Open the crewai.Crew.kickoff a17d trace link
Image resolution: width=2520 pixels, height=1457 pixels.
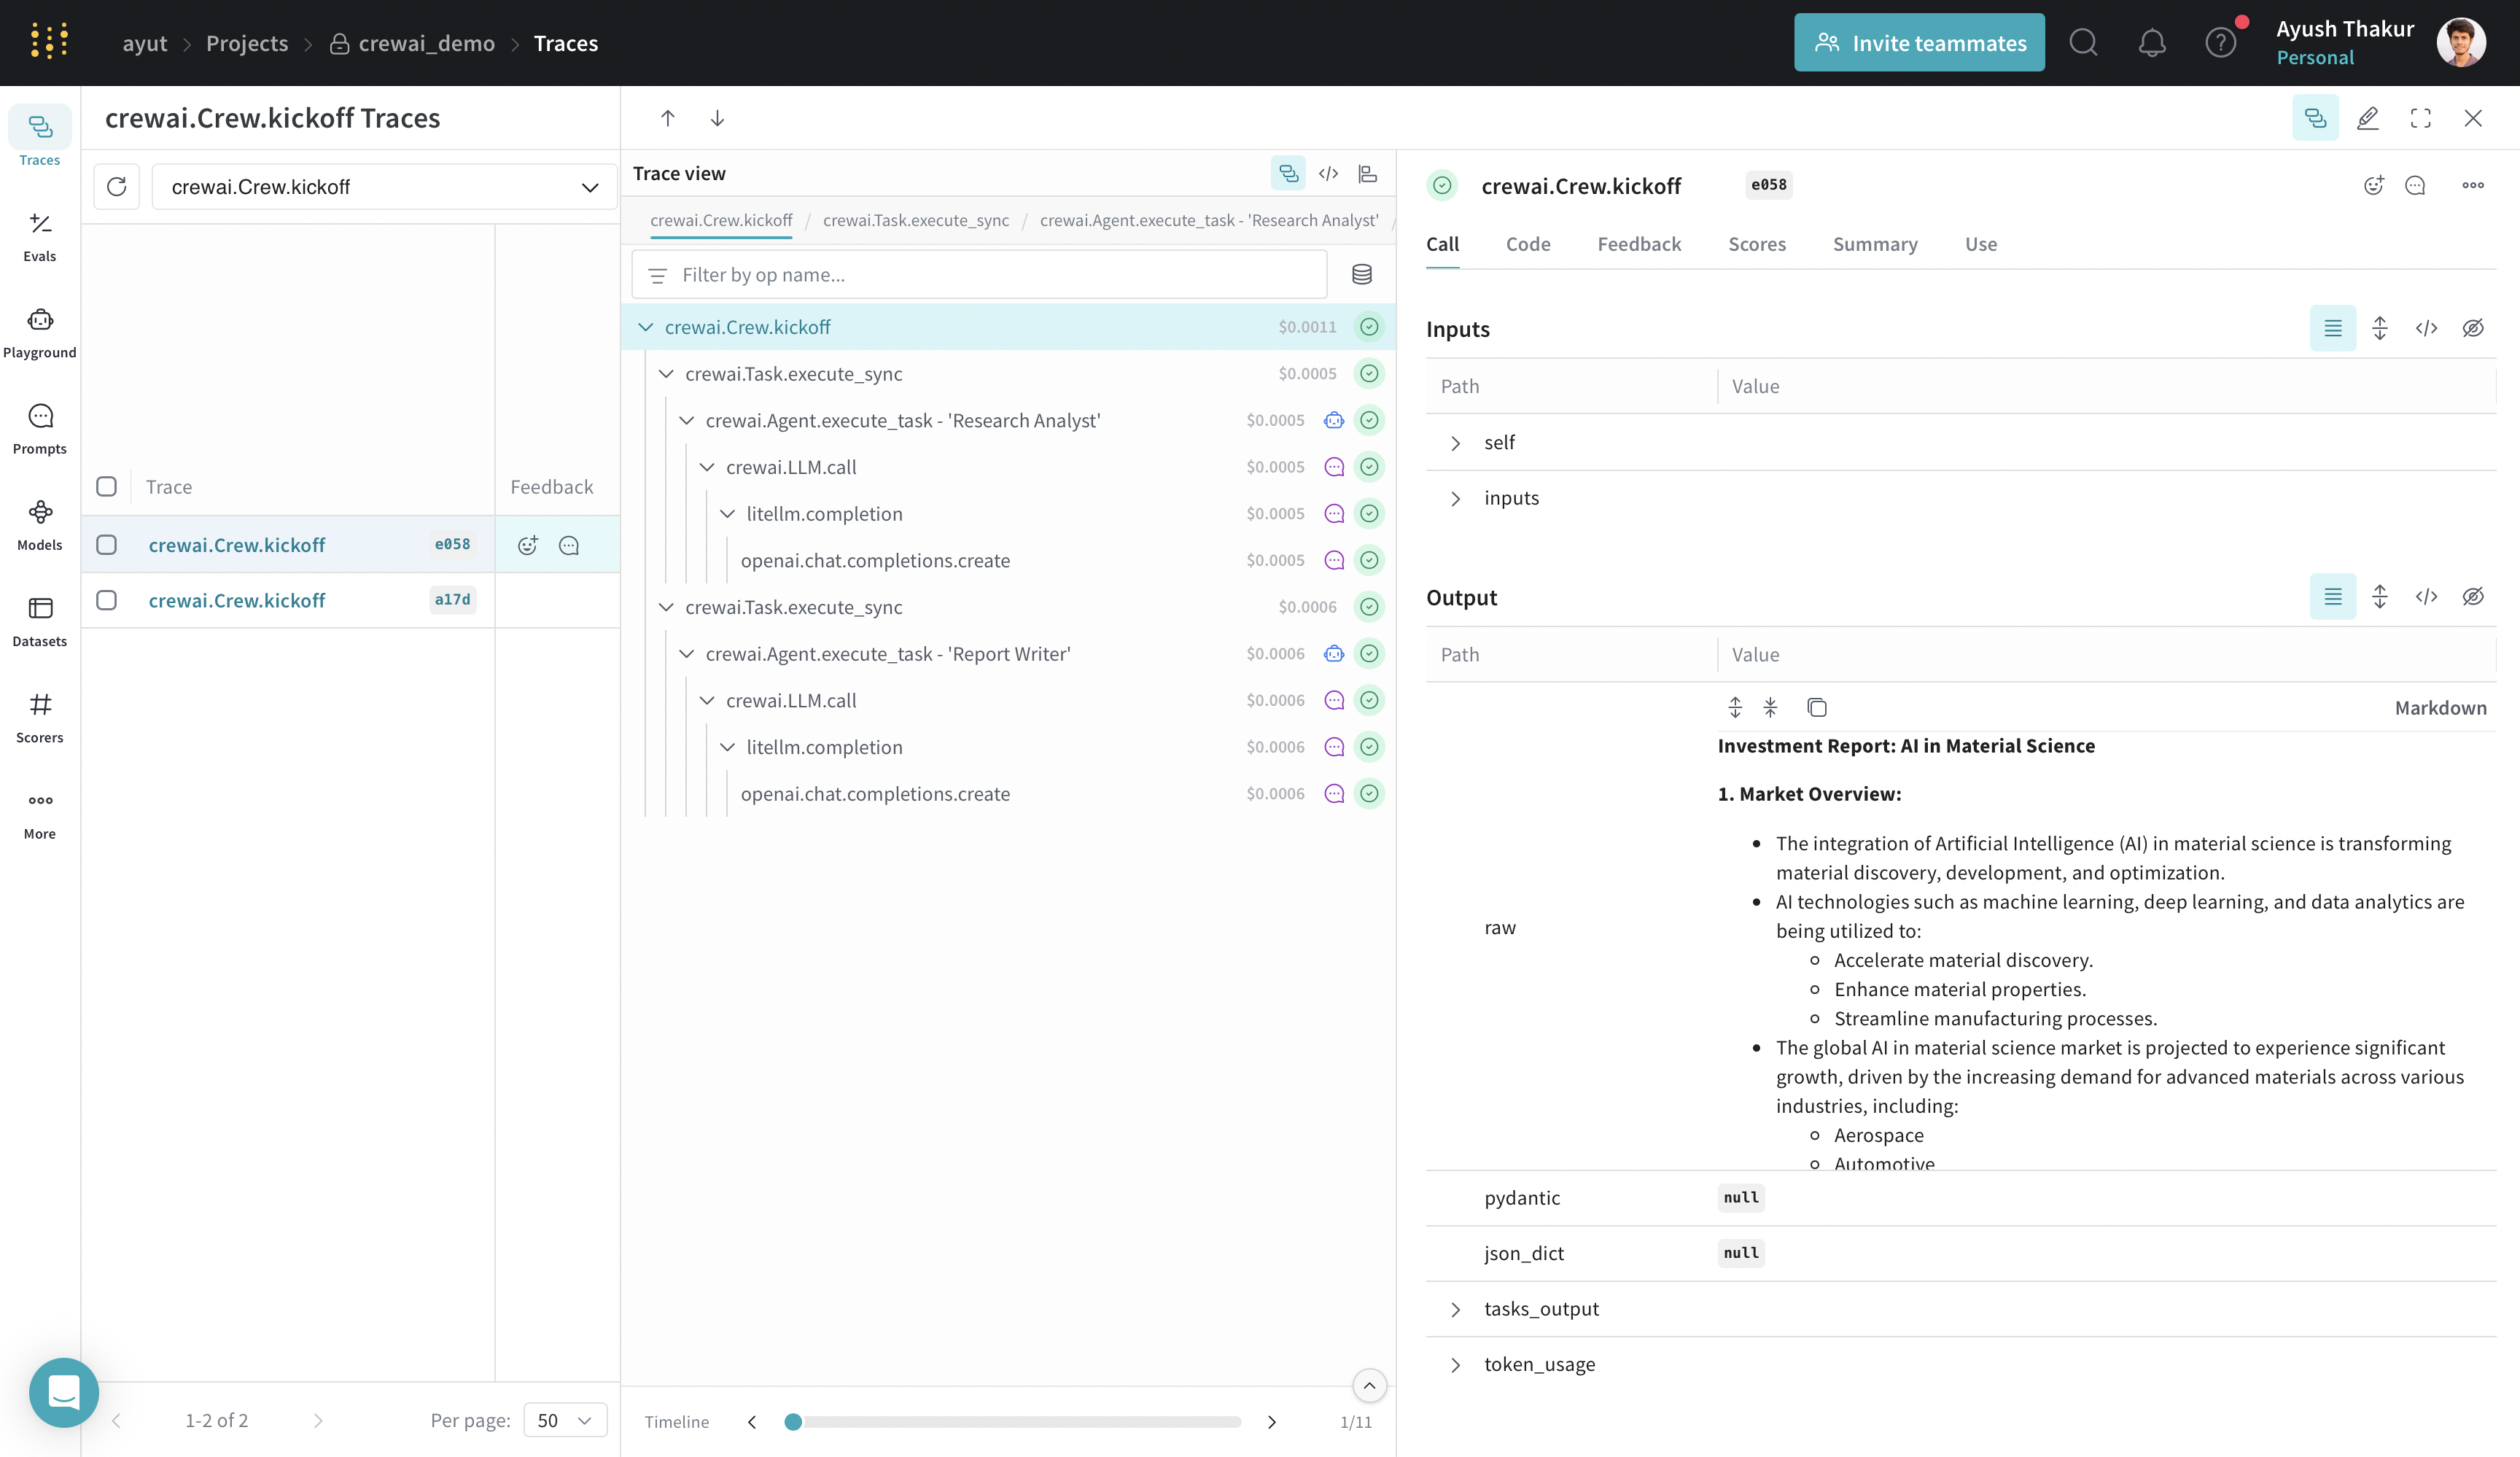click(237, 600)
